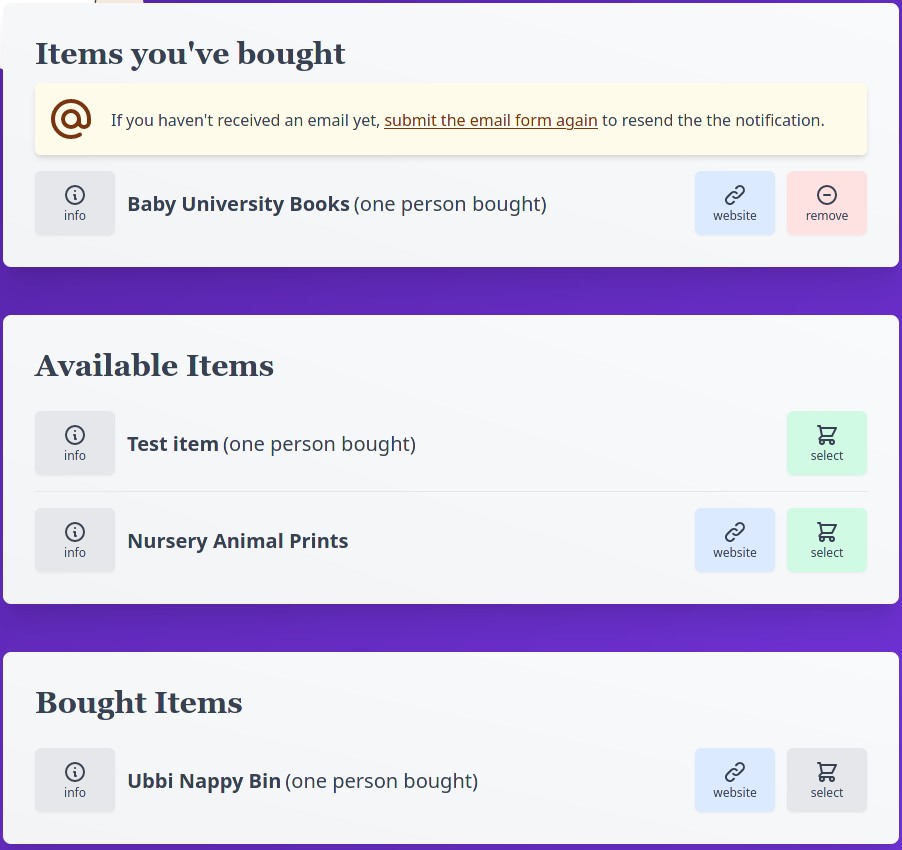Click the 'Available Items' section heading

(x=154, y=365)
